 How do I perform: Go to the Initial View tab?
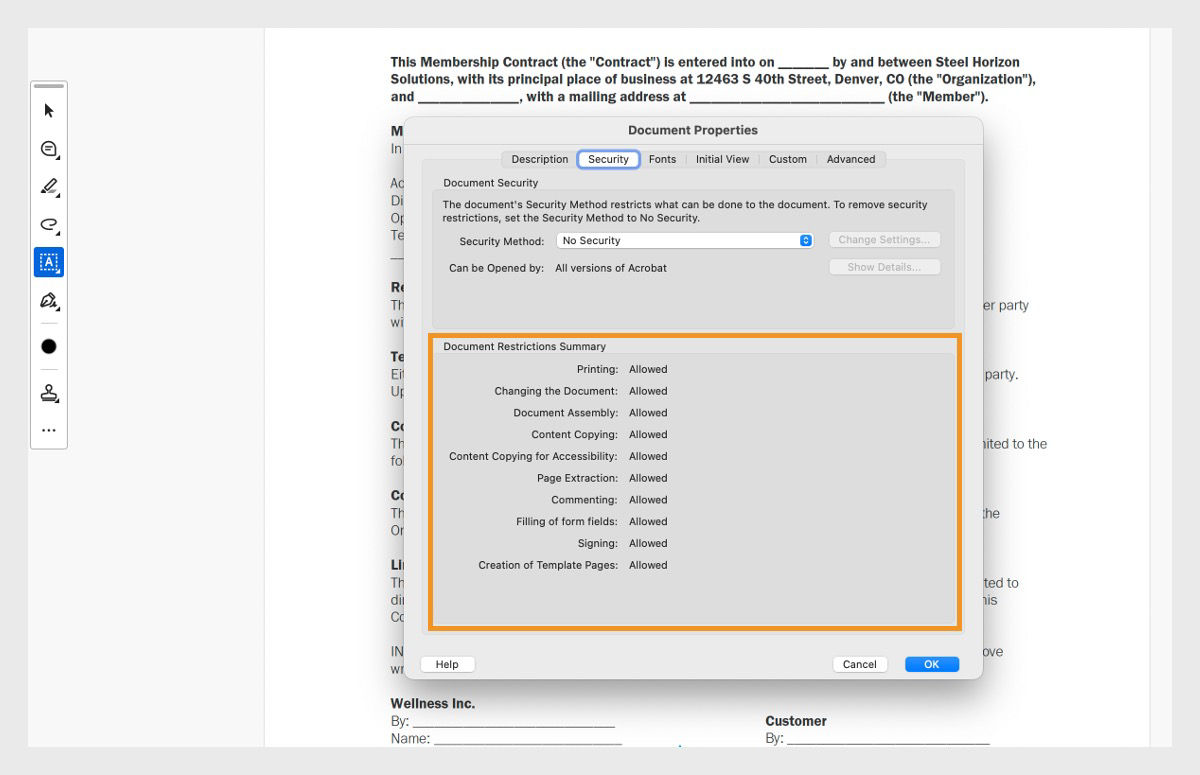point(722,159)
